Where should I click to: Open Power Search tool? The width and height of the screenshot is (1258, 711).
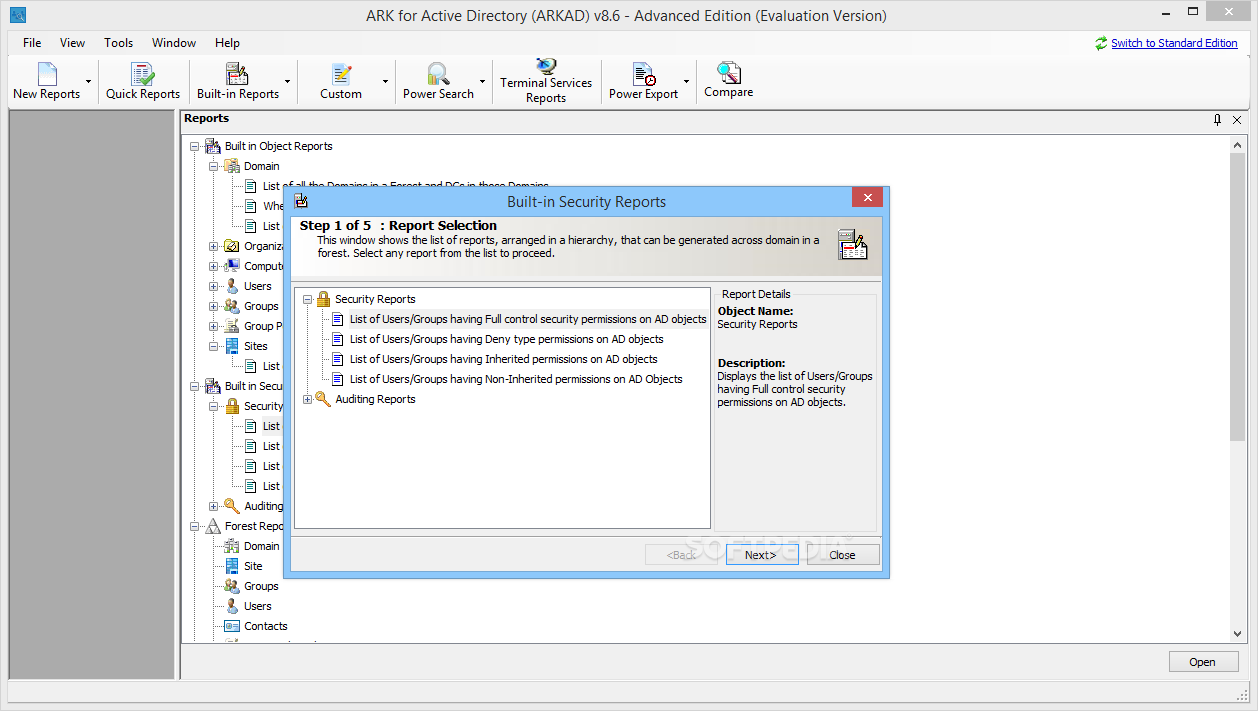(438, 81)
